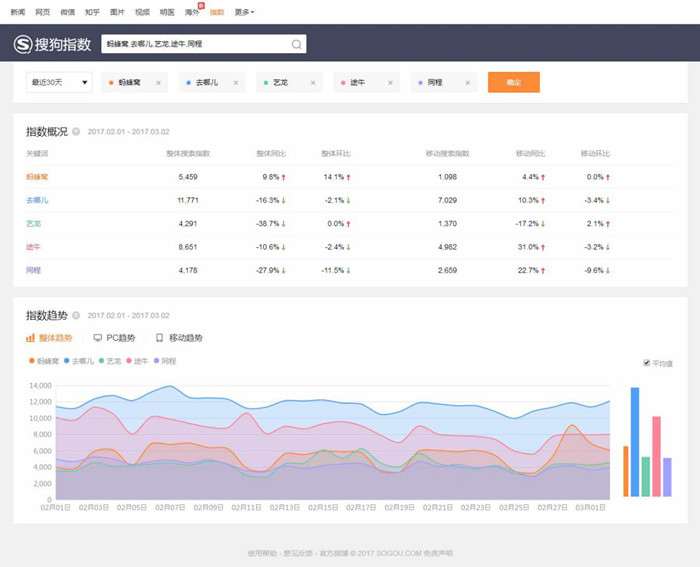
Task: Click the pink 途牛 average bar
Action: (x=656, y=456)
